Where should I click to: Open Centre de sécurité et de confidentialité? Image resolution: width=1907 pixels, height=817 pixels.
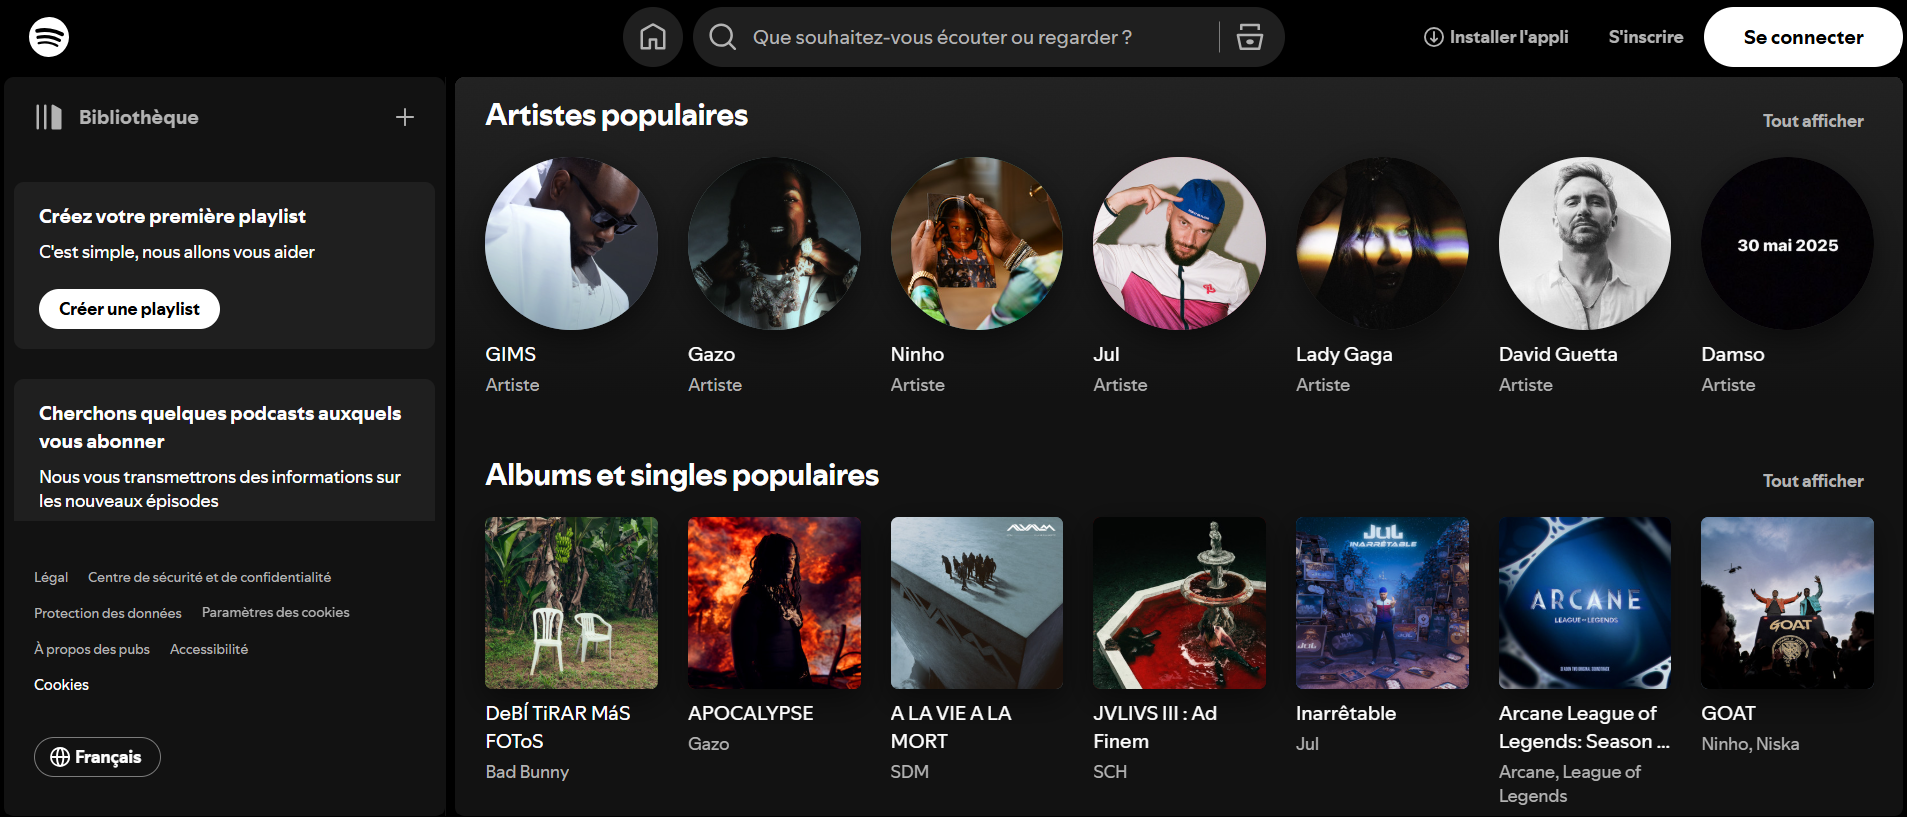pyautogui.click(x=209, y=577)
